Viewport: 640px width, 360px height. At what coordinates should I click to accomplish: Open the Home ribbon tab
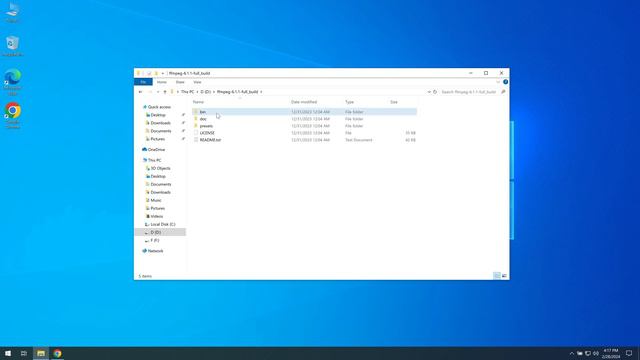click(162, 82)
